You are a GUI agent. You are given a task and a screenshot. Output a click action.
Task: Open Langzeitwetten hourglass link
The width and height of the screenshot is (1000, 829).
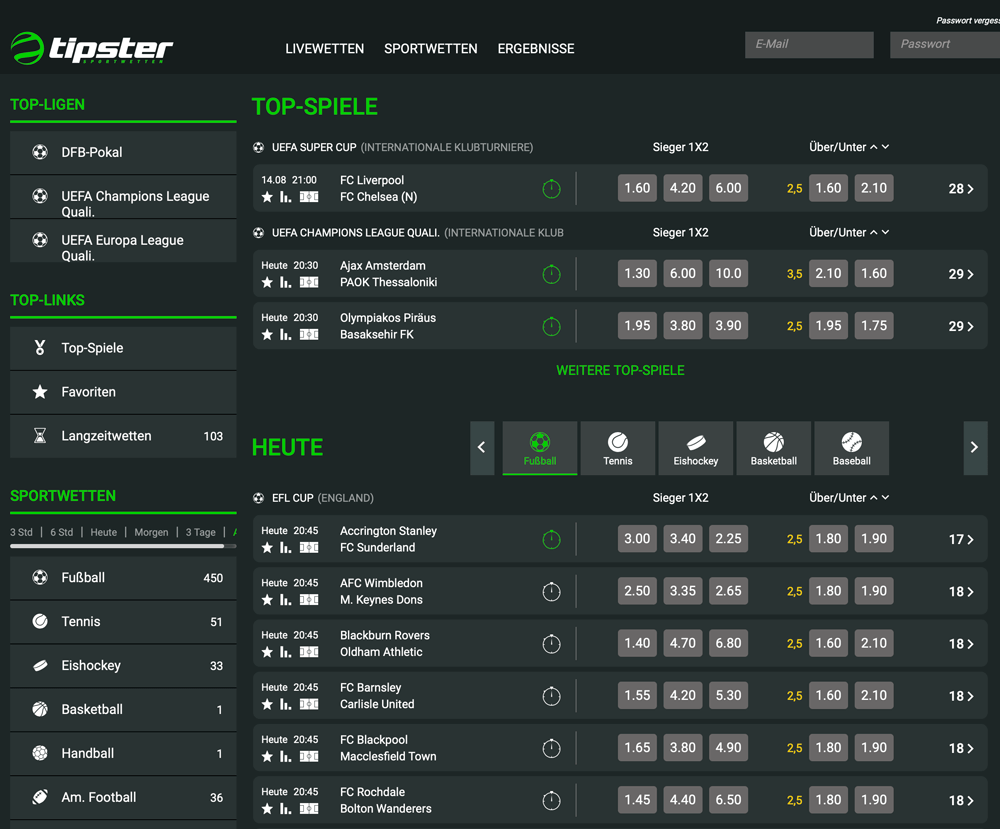pos(123,436)
